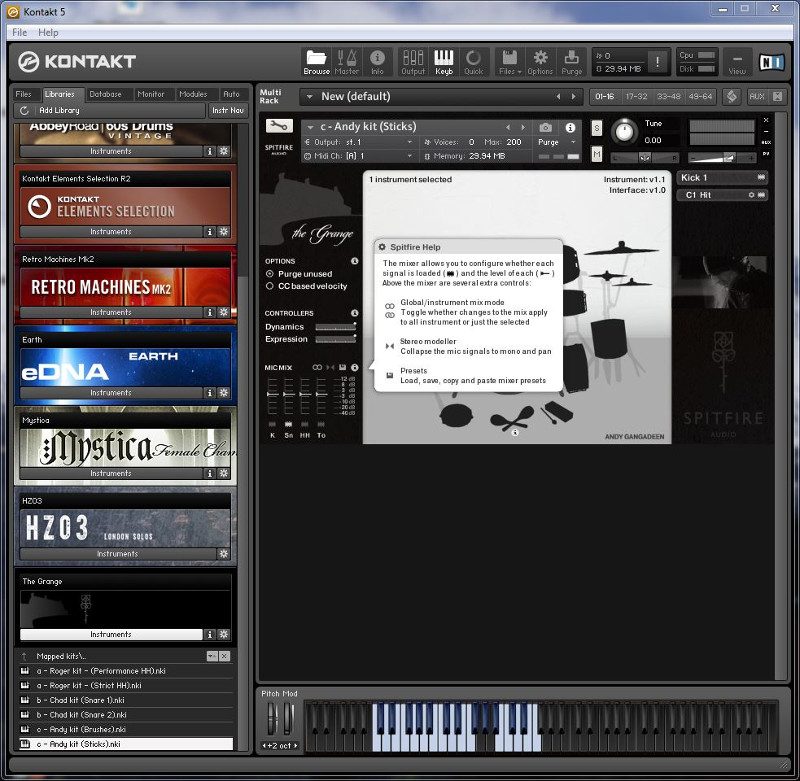The height and width of the screenshot is (781, 800).
Task: Open Instruments for The Grange library
Action: (111, 634)
